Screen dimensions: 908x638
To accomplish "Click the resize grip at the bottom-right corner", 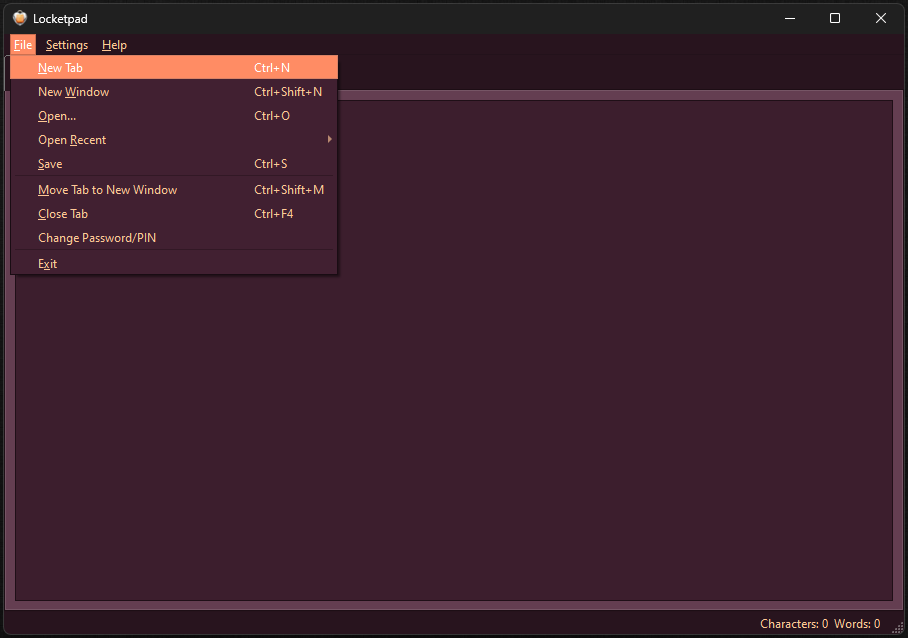I will (898, 629).
